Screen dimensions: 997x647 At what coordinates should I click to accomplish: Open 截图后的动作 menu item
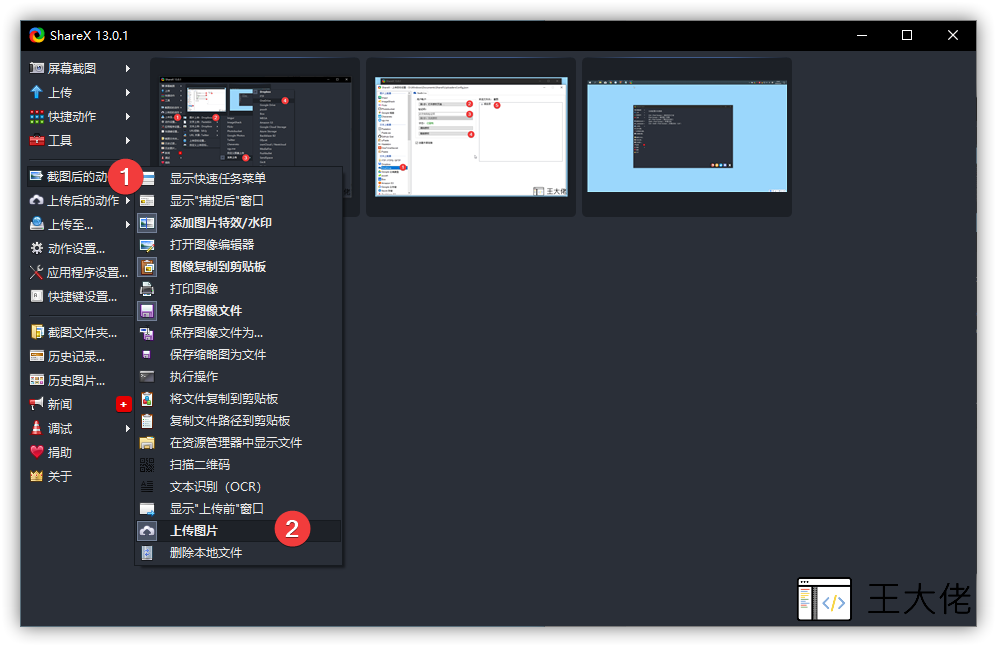pyautogui.click(x=80, y=176)
